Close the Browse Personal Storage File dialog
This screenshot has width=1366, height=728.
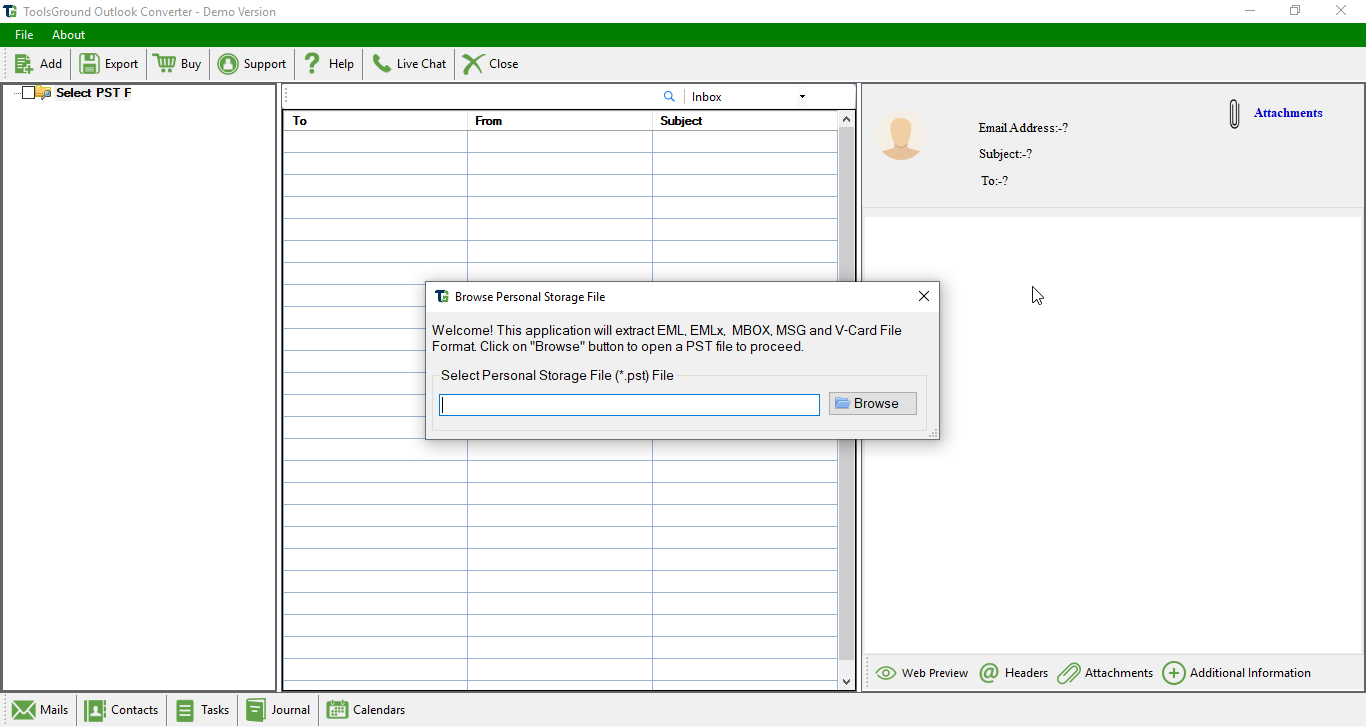click(924, 296)
